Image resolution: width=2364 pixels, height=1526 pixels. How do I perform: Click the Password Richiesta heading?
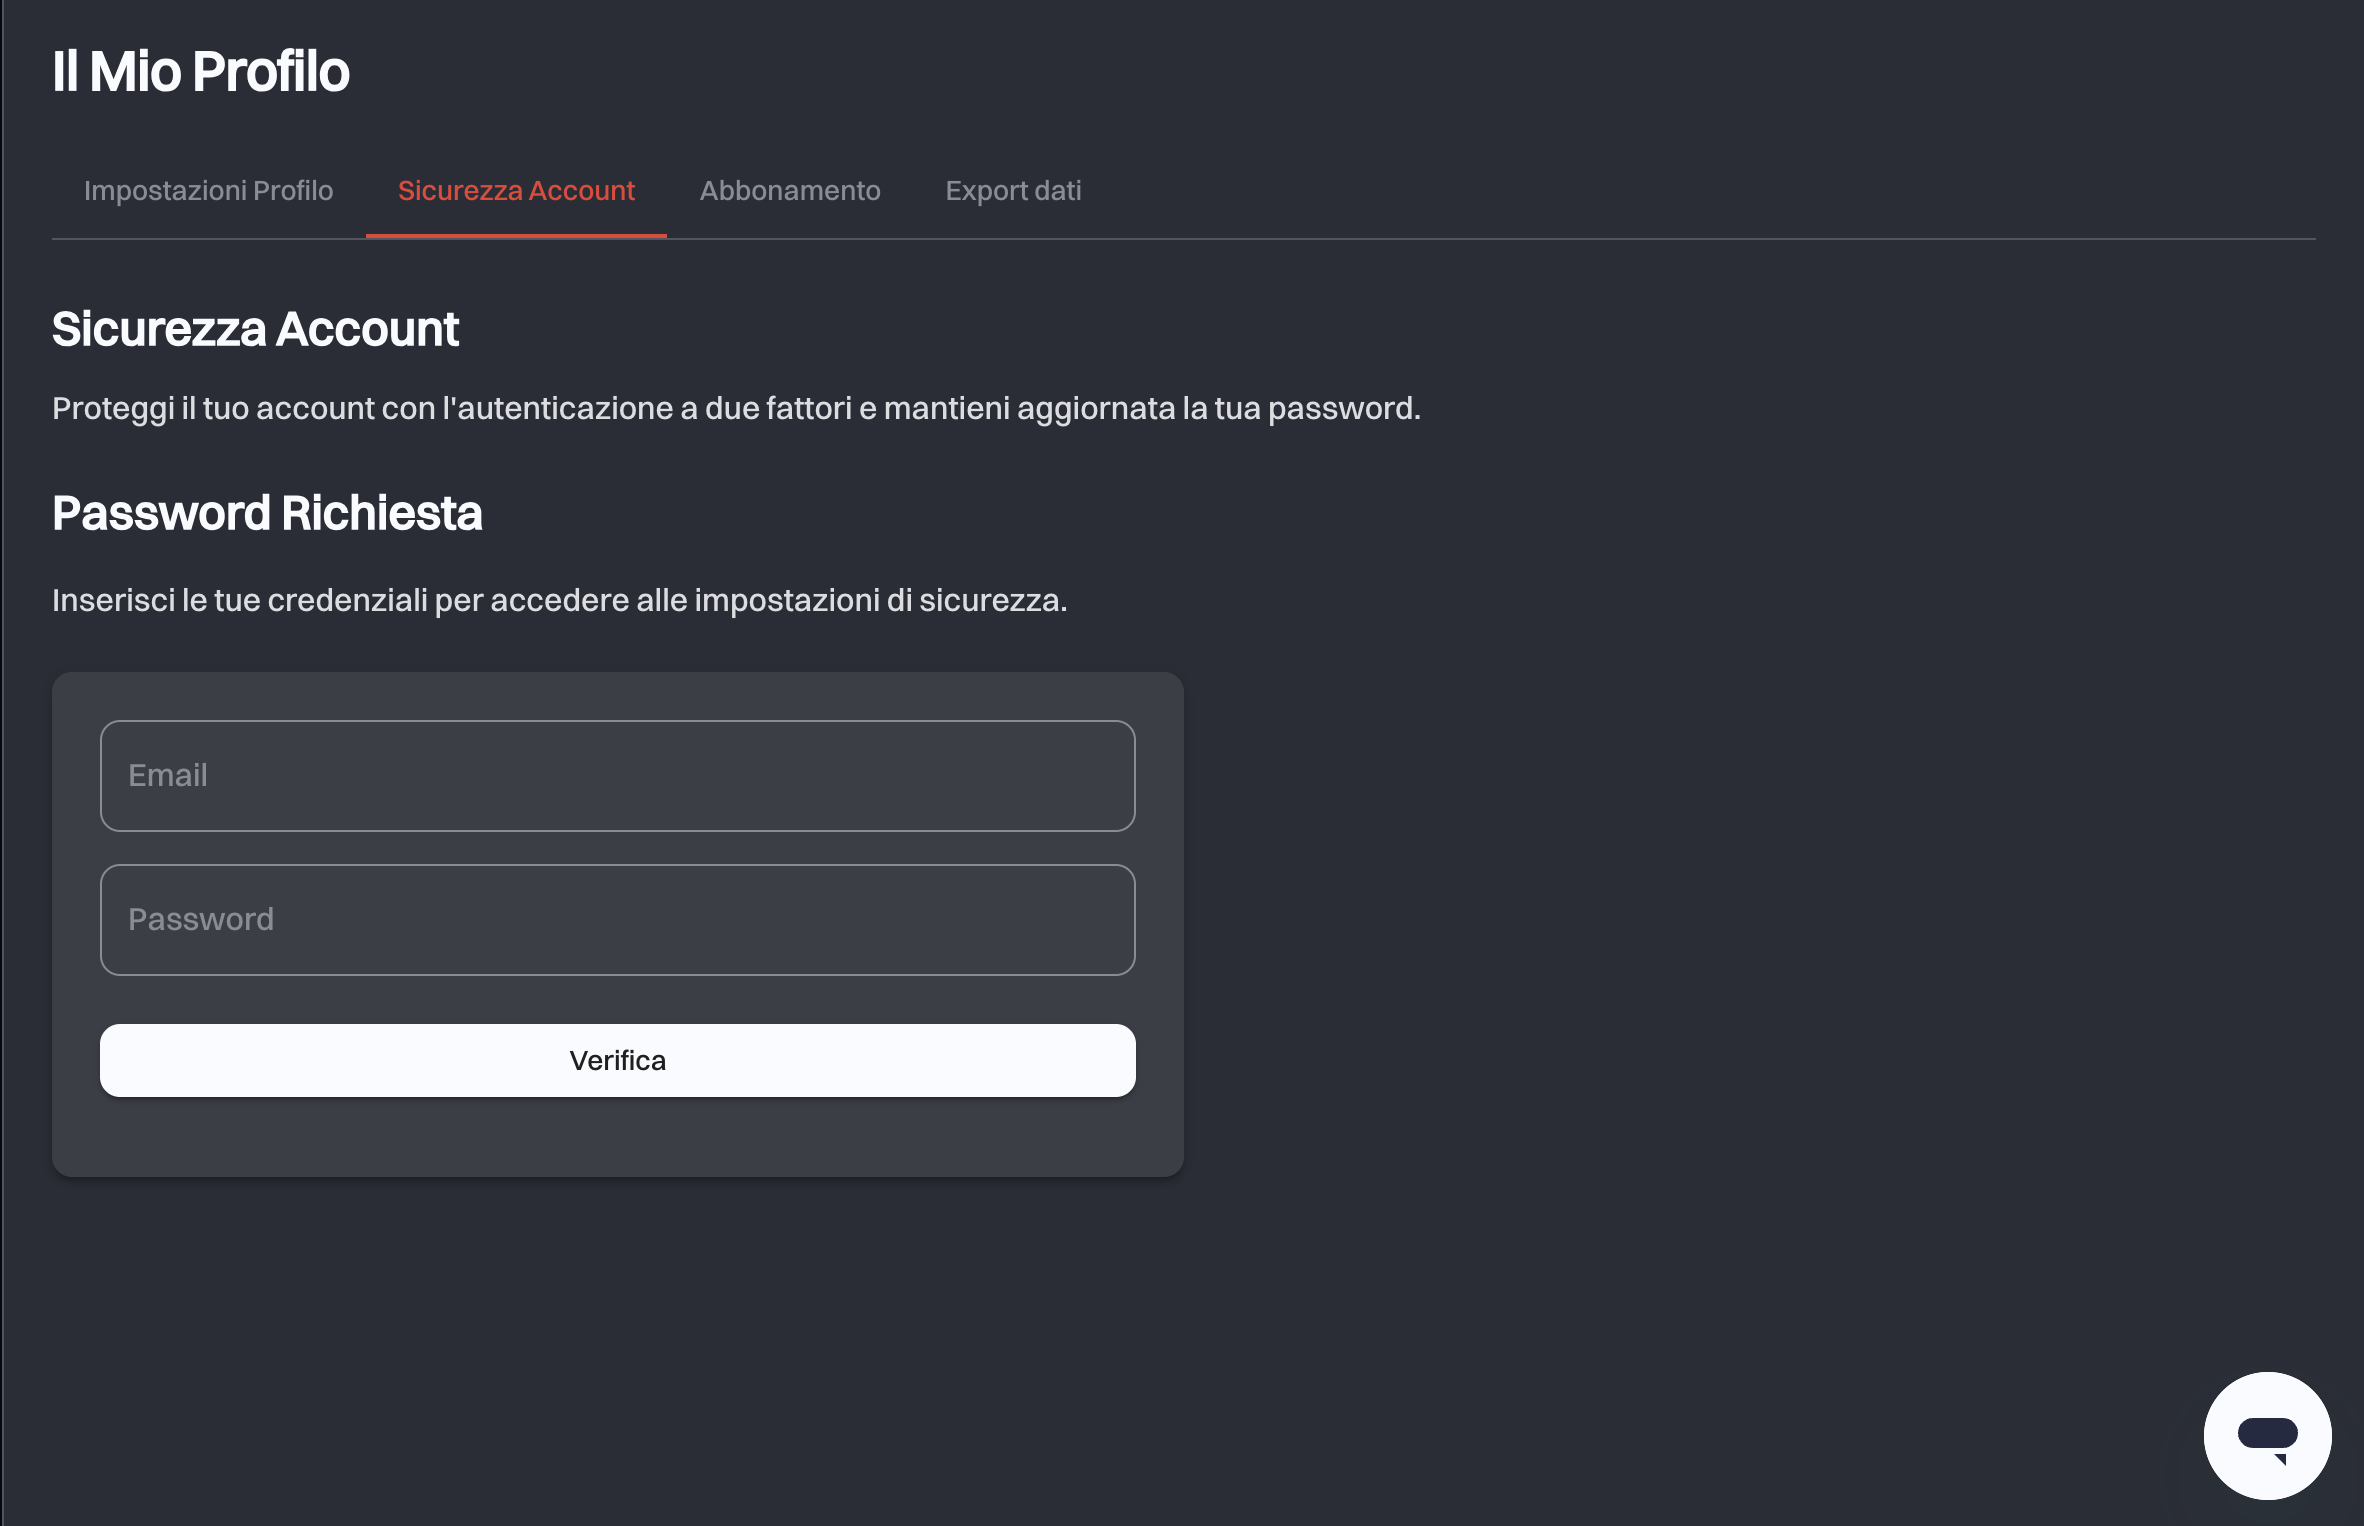pyautogui.click(x=267, y=513)
